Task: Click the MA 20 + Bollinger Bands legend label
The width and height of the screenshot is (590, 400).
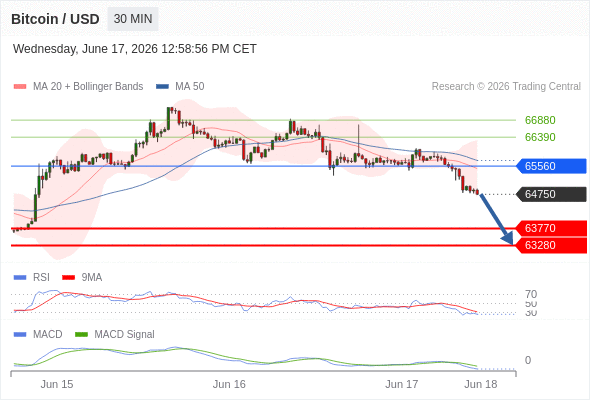Action: tap(88, 87)
